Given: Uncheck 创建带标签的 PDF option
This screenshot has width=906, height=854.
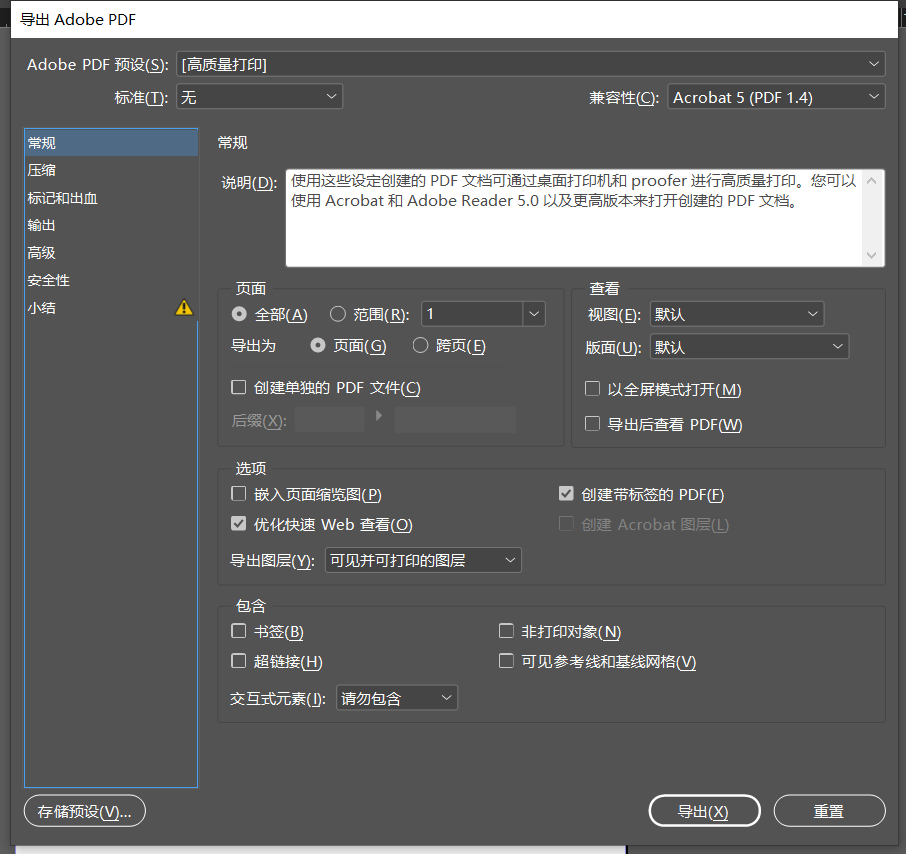Looking at the screenshot, I should (566, 494).
